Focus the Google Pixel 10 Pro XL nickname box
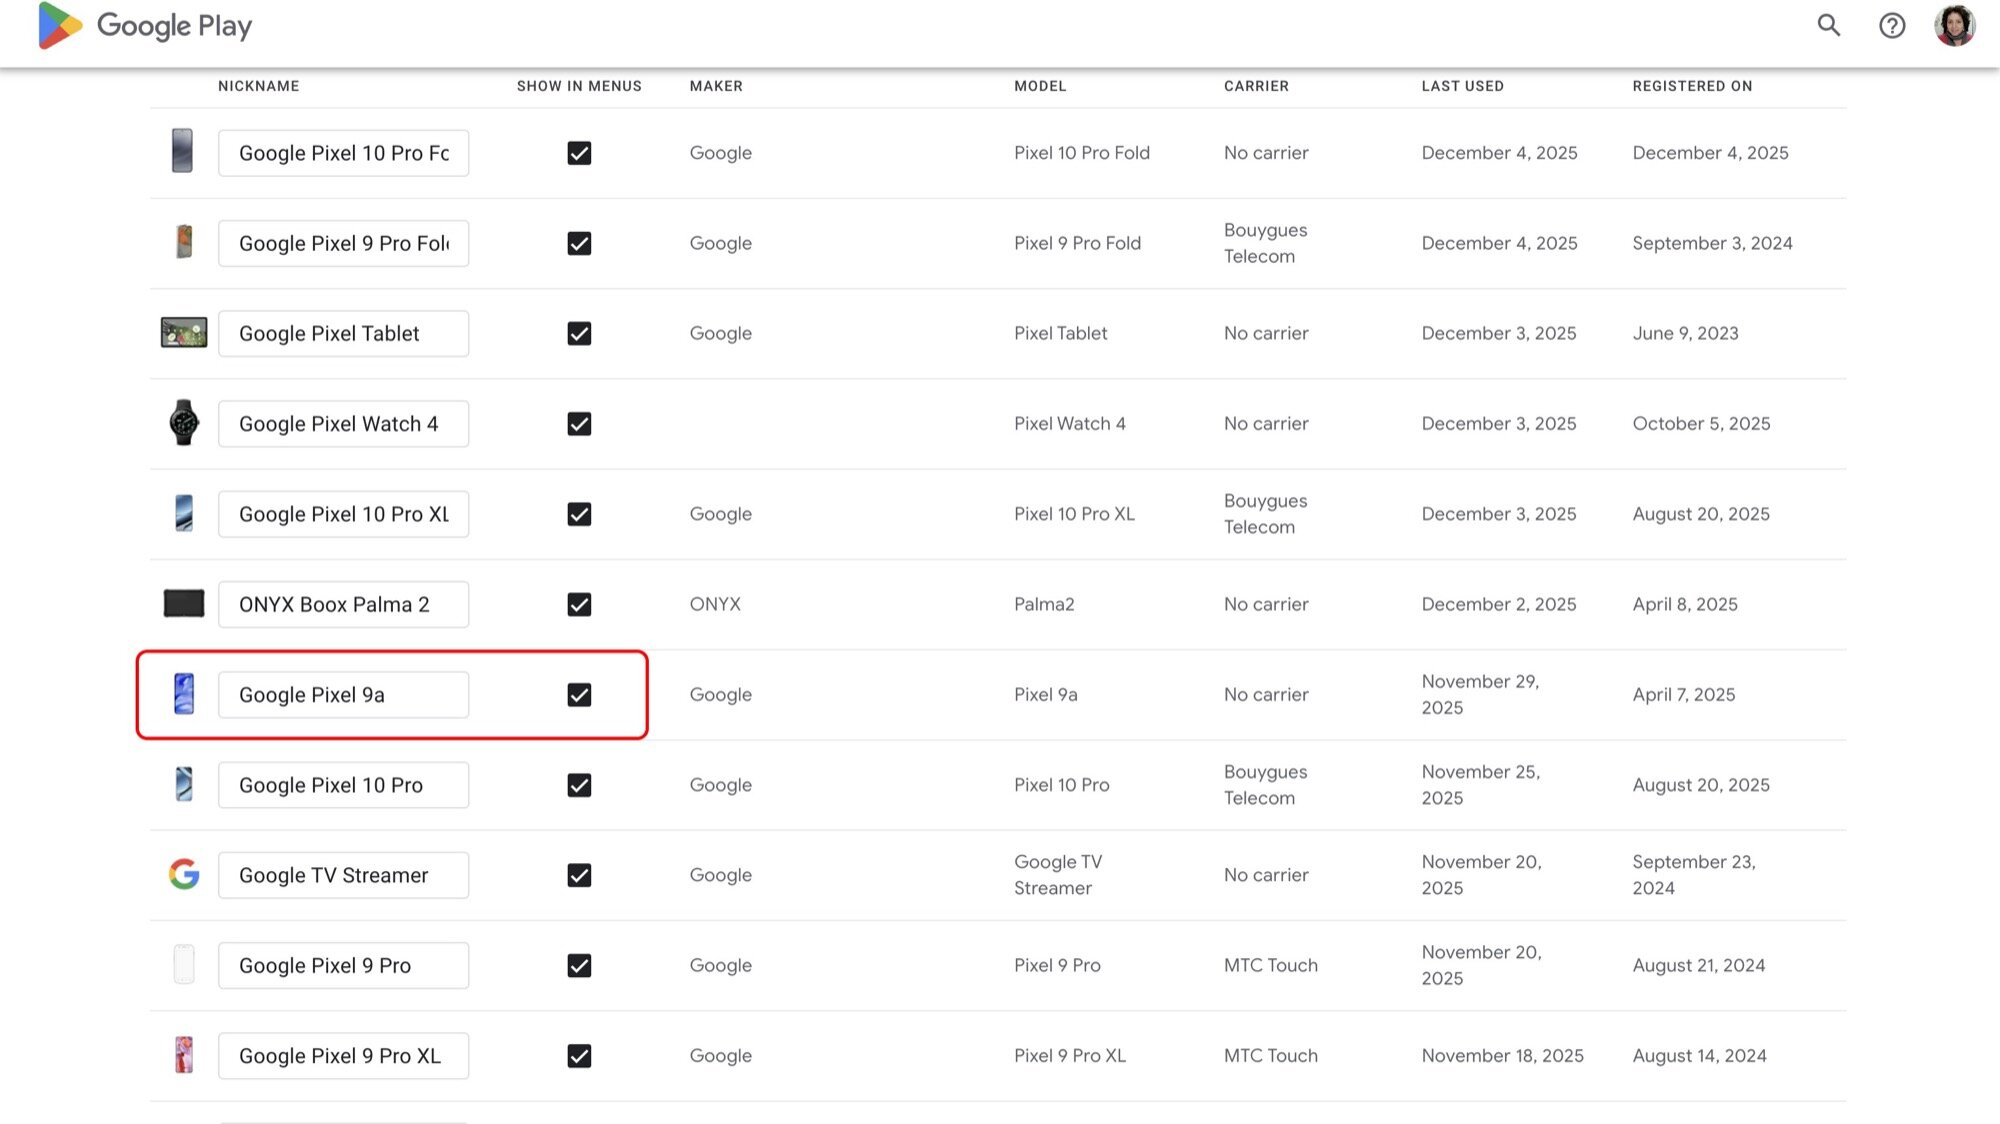The height and width of the screenshot is (1124, 2000). click(x=343, y=514)
